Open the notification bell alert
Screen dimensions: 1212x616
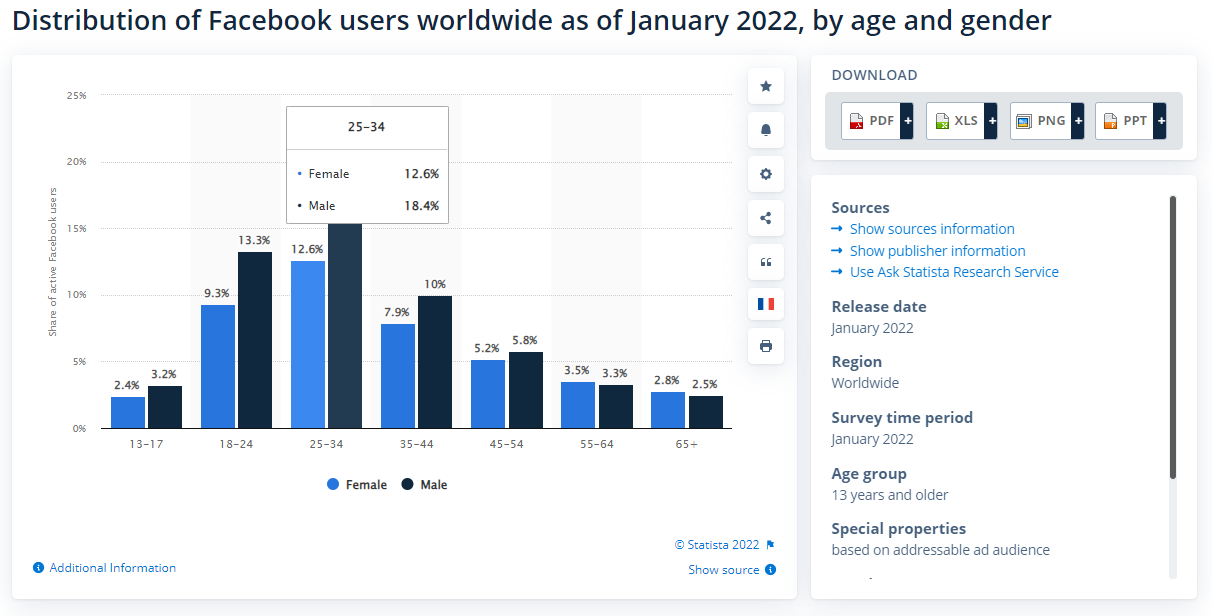pos(765,130)
